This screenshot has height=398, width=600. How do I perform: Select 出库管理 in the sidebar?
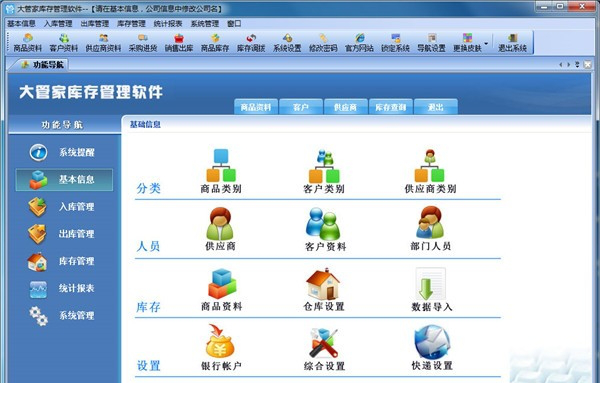tap(63, 234)
